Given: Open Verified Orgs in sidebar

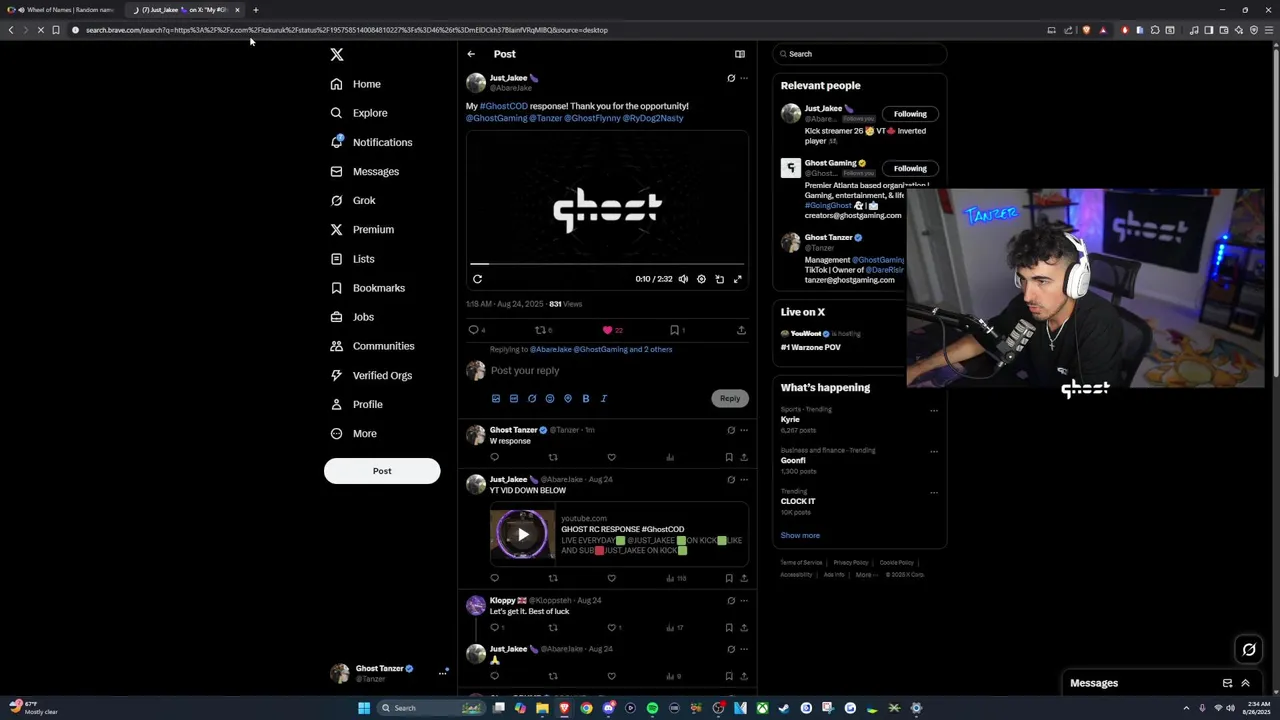Looking at the screenshot, I should click(x=371, y=375).
